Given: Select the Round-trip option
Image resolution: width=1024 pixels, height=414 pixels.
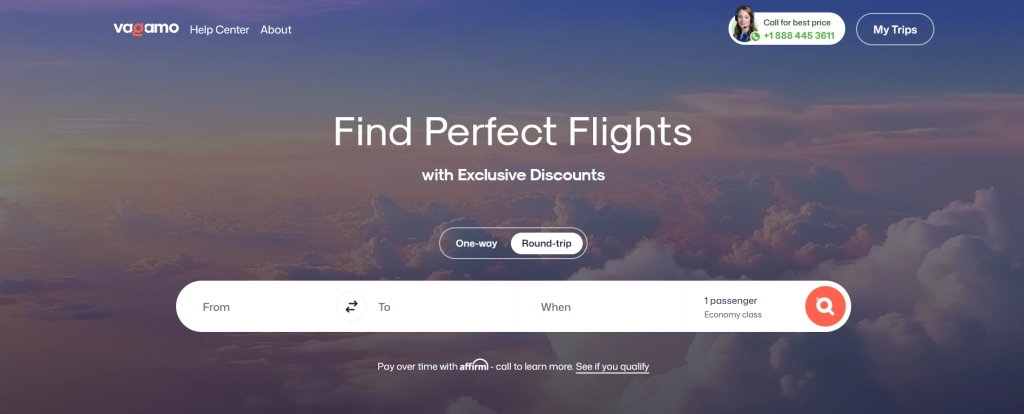Looking at the screenshot, I should pos(547,244).
